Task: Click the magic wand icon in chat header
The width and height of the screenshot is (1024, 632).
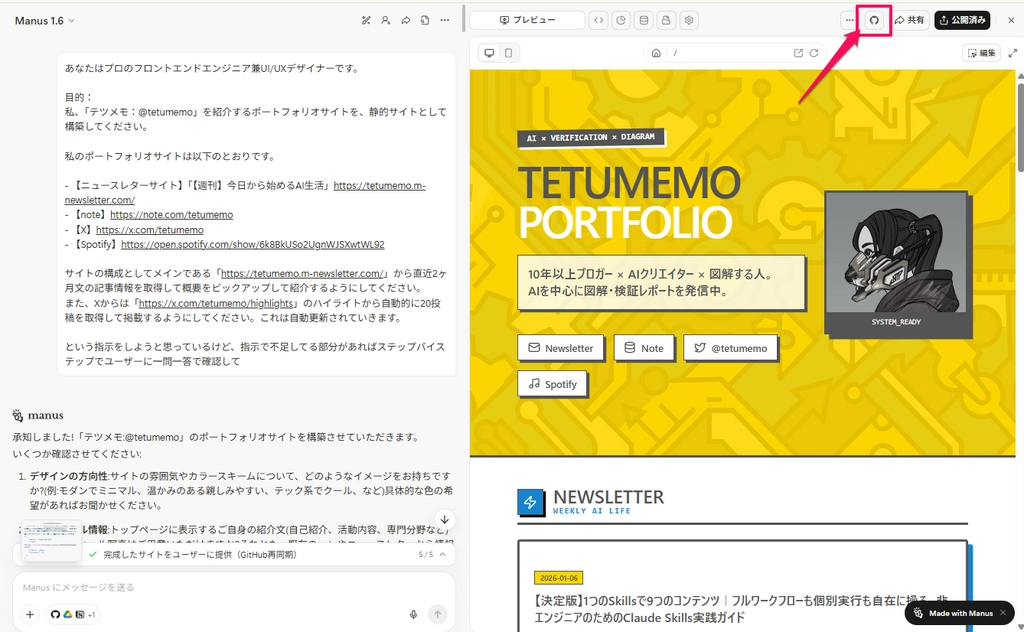Action: (366, 20)
